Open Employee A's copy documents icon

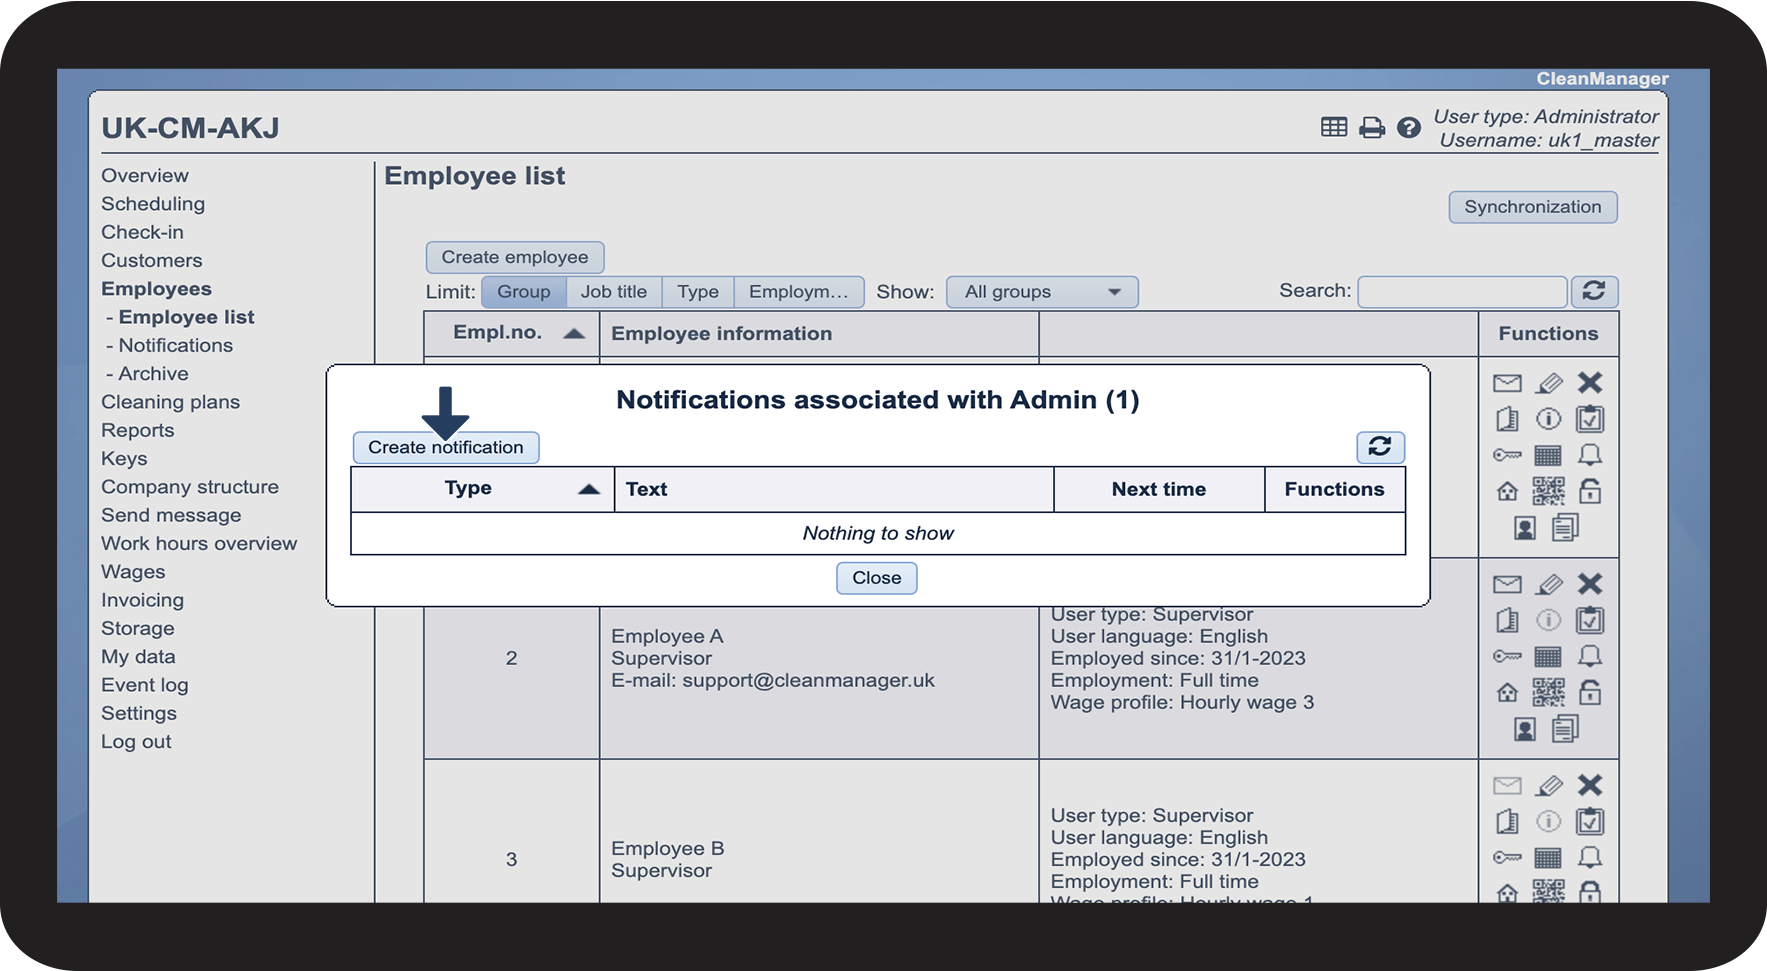1566,729
